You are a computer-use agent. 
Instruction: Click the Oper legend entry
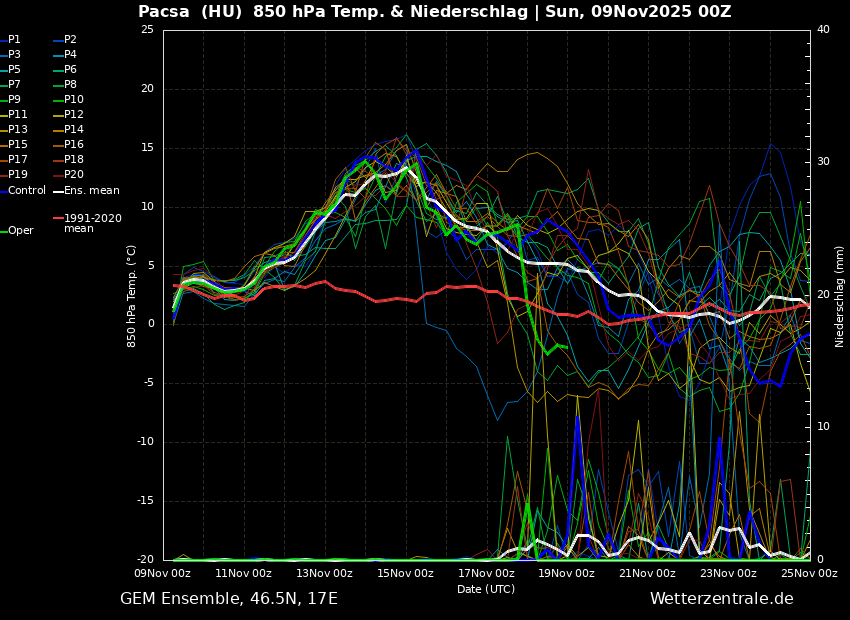click(x=20, y=231)
